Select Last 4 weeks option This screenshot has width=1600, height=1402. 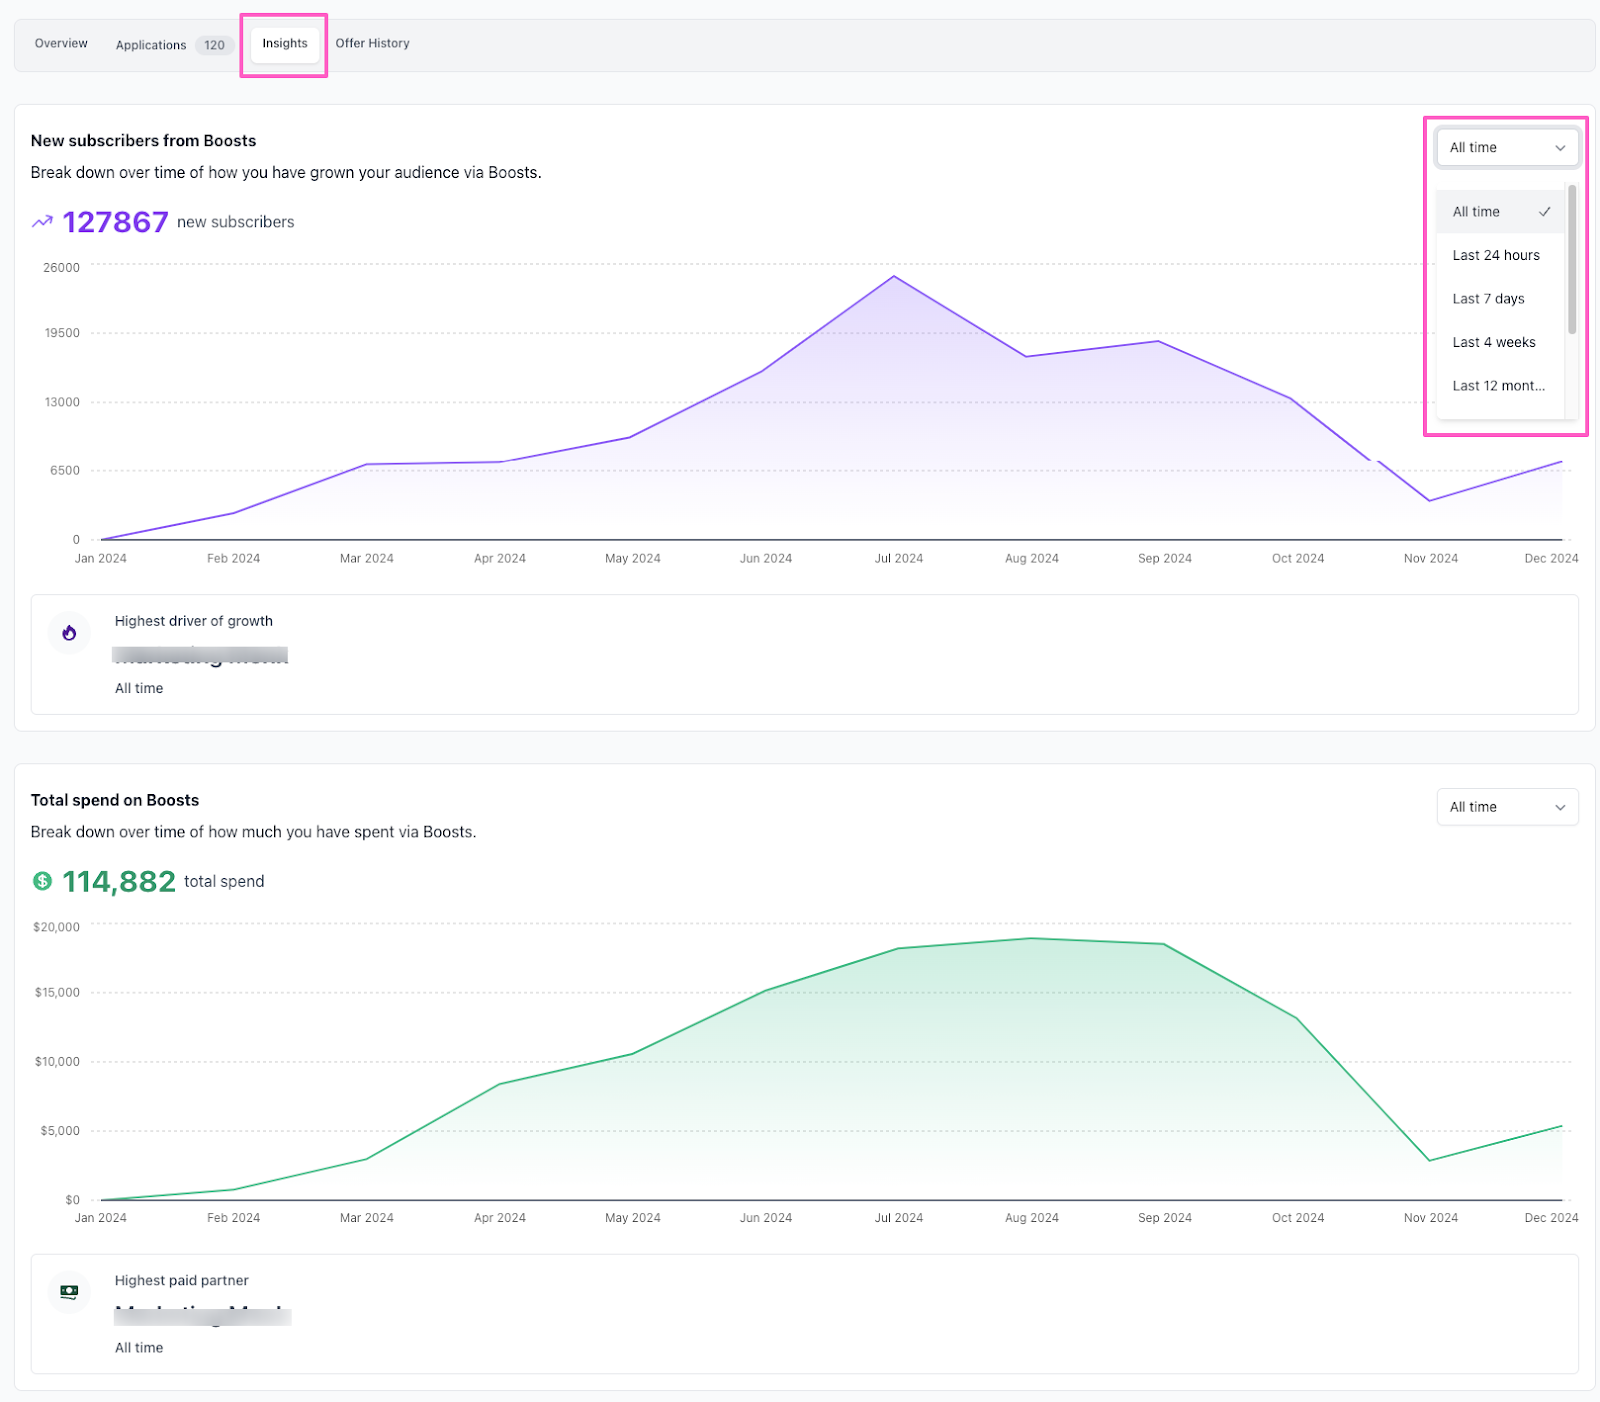tap(1494, 343)
